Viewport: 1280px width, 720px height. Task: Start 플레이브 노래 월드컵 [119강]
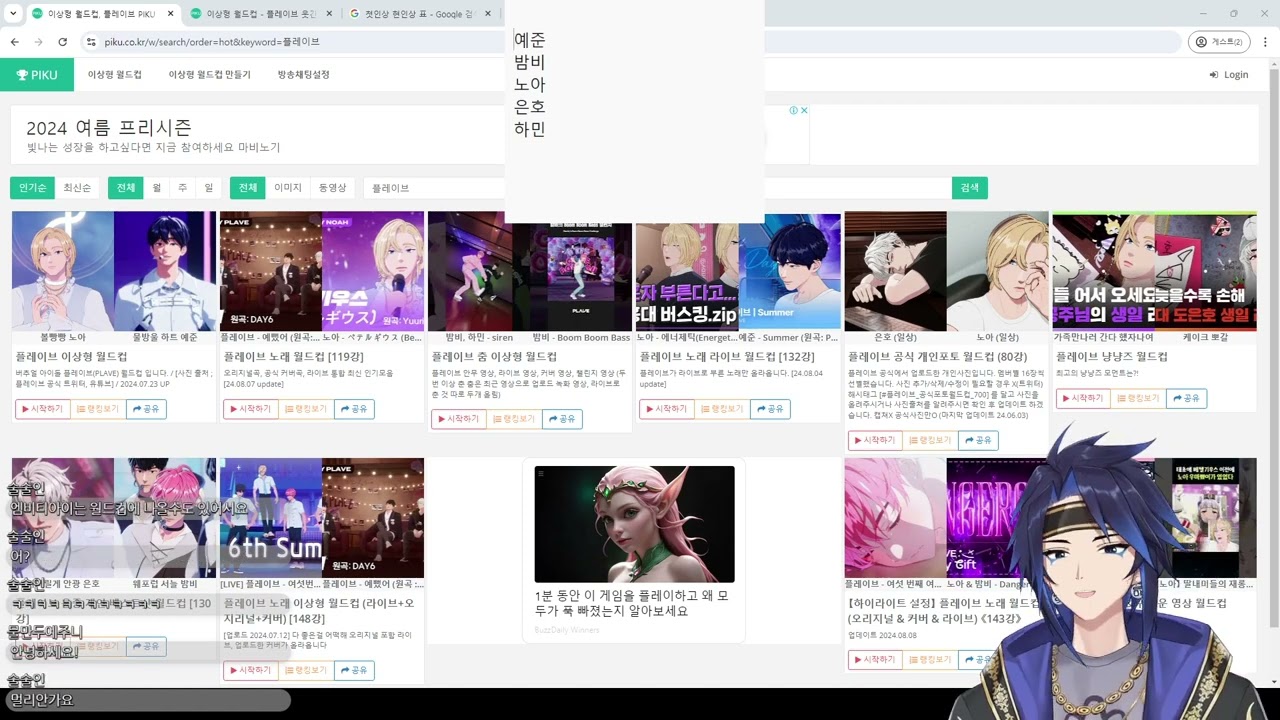pos(251,409)
